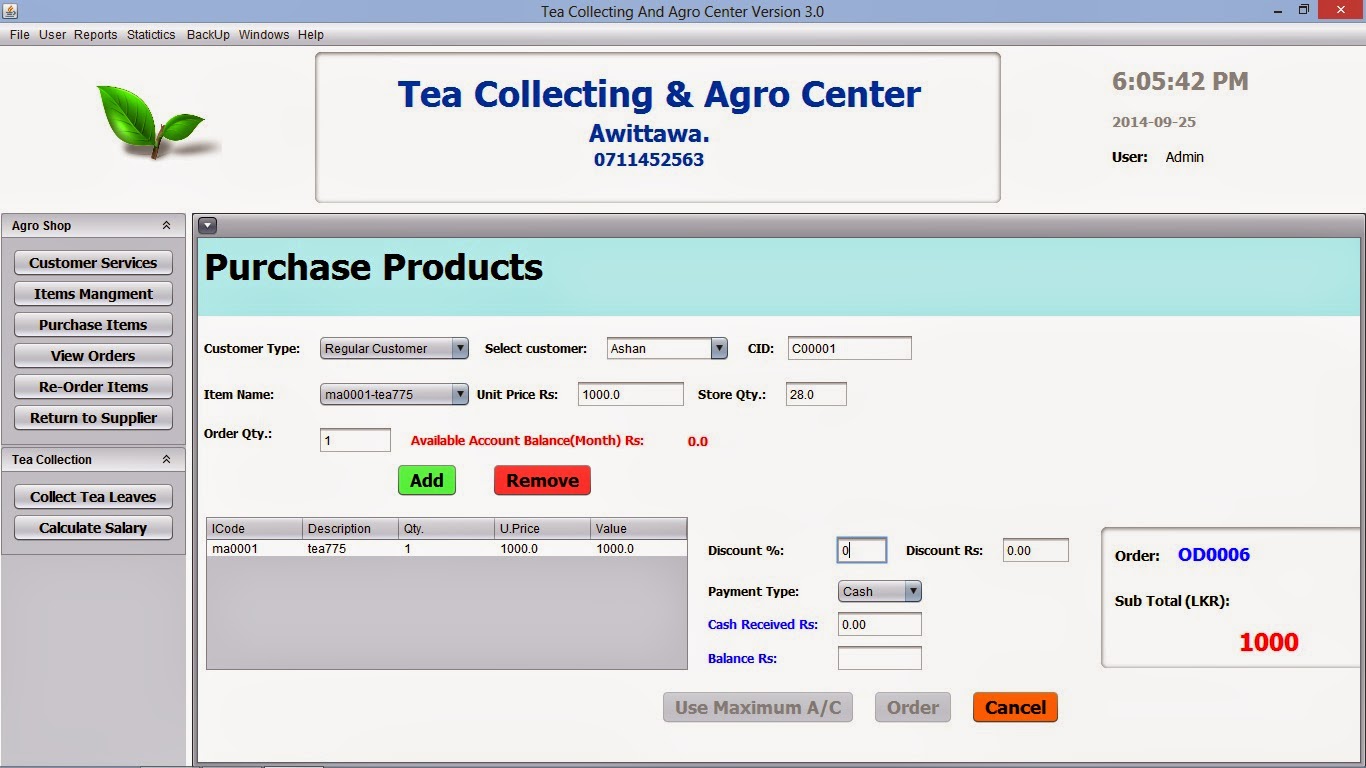
Task: Click the Remove button
Action: pos(541,480)
